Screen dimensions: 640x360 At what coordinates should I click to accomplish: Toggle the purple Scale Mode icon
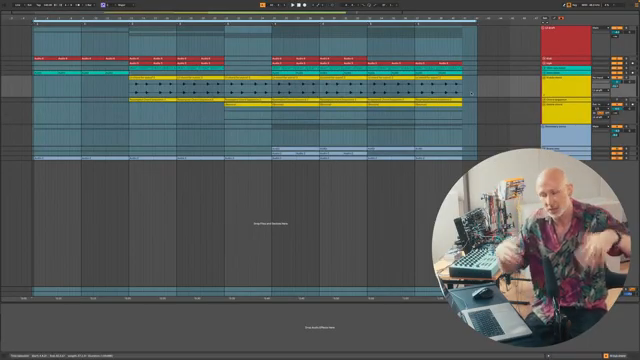(x=103, y=5)
